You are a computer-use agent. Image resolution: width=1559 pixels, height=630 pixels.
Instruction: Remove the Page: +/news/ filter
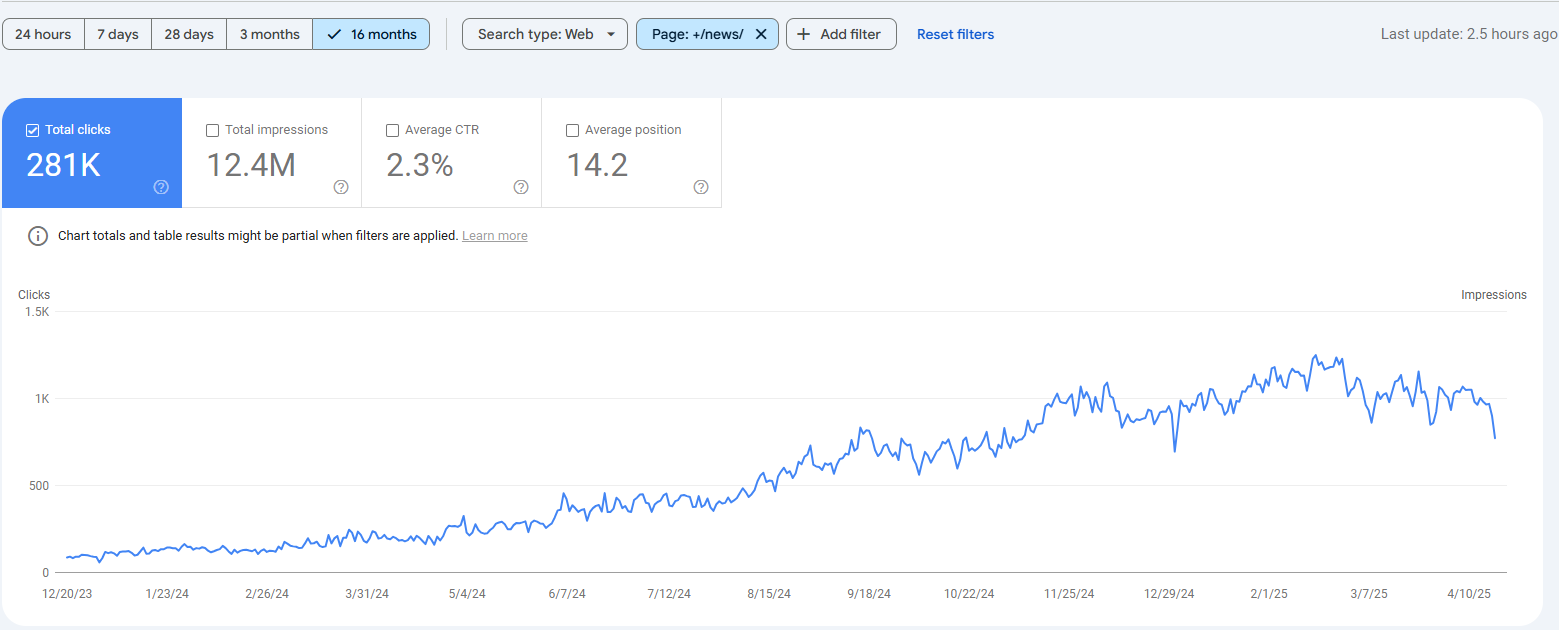point(761,34)
